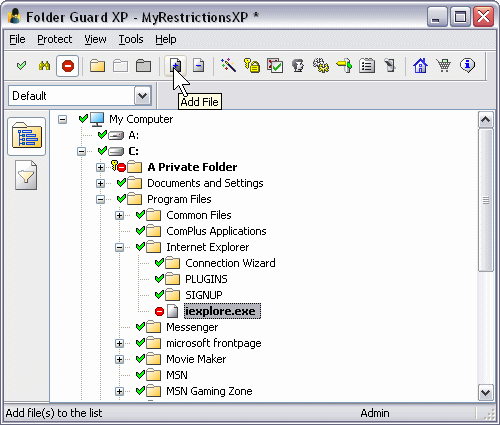Select the filter funnel sidebar icon
Image resolution: width=500 pixels, height=425 pixels.
(26, 175)
